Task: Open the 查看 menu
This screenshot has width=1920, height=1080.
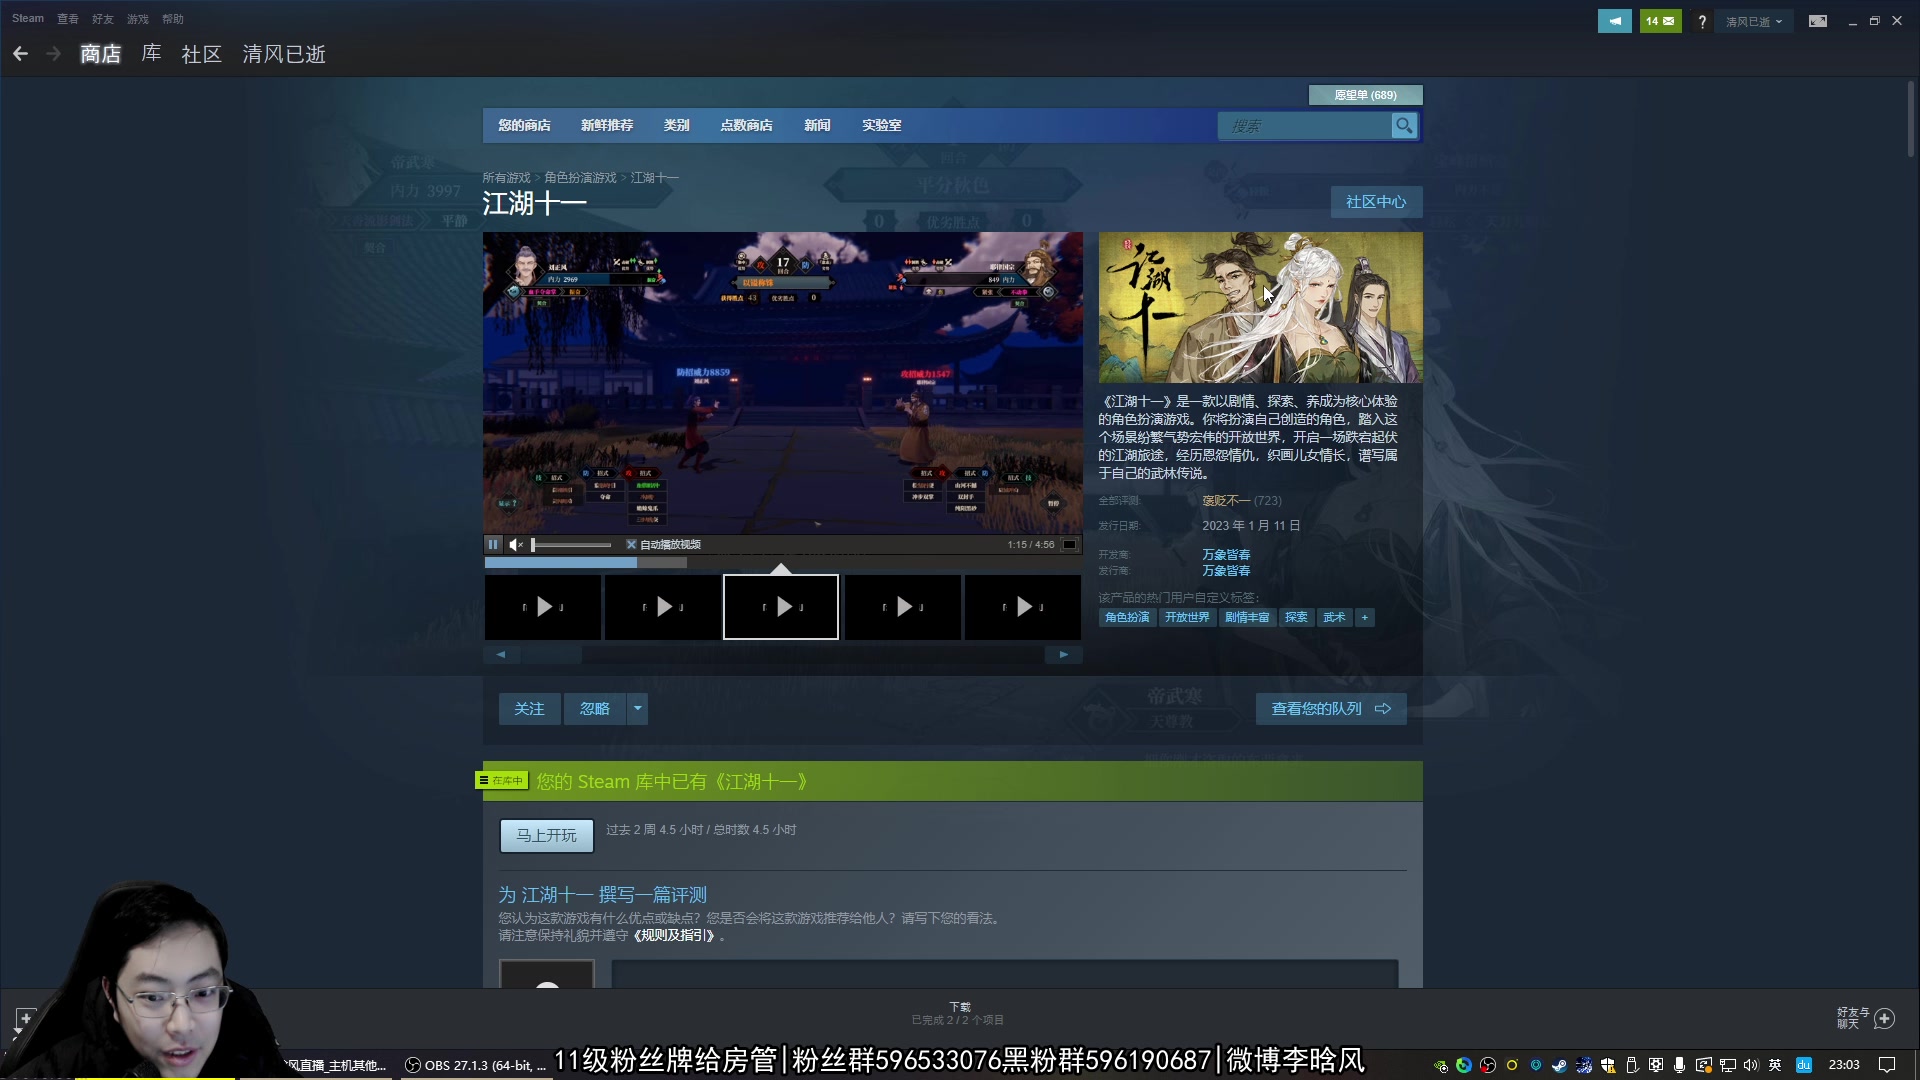Action: point(68,19)
